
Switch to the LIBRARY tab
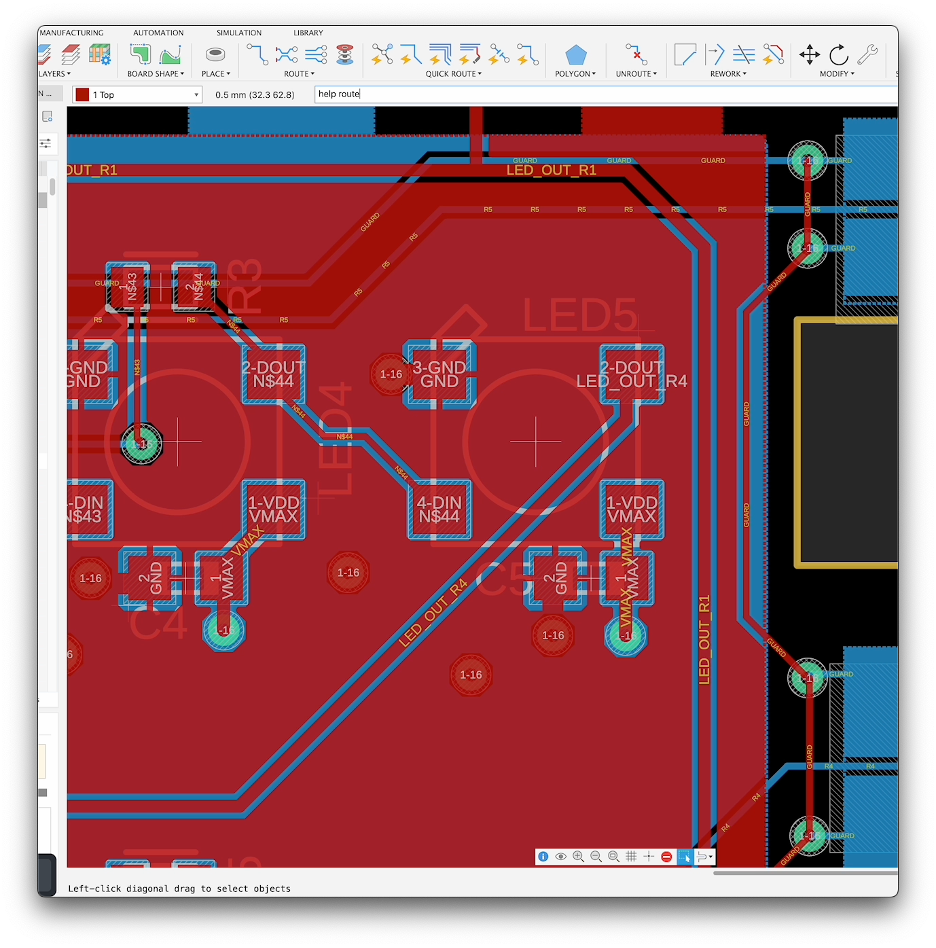(308, 33)
